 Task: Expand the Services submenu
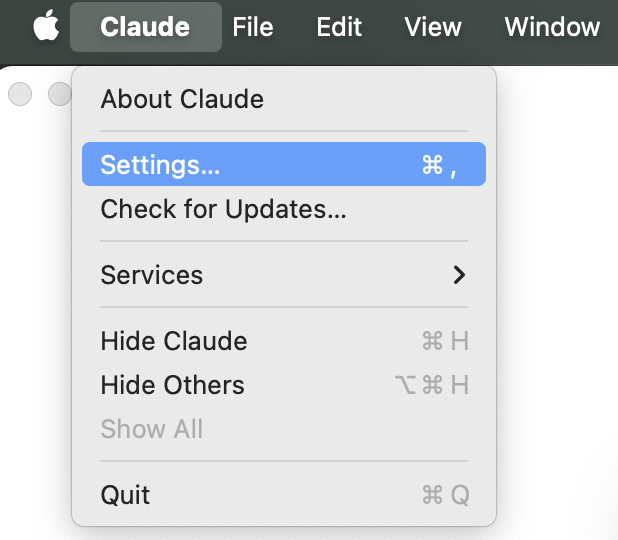tap(152, 275)
